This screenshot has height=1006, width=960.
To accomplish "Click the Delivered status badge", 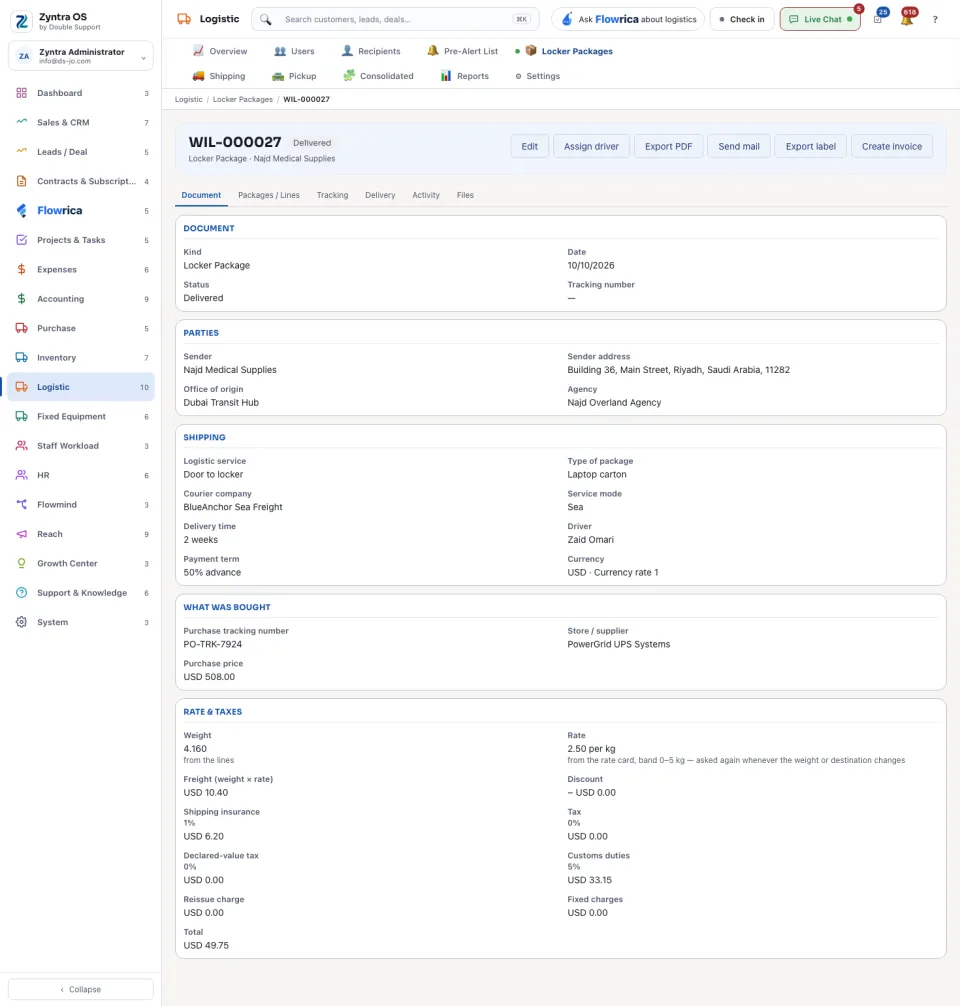I will coord(312,143).
